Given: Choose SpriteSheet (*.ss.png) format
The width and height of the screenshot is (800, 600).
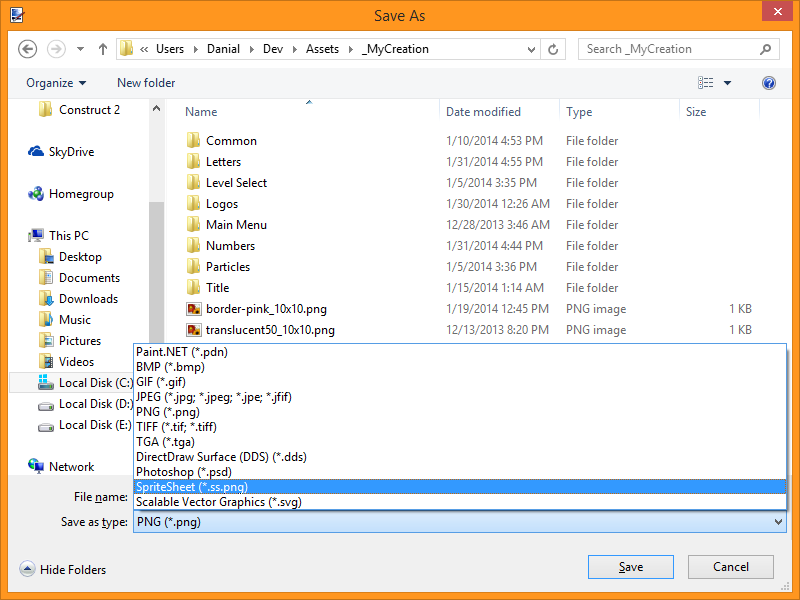Looking at the screenshot, I should [x=460, y=487].
